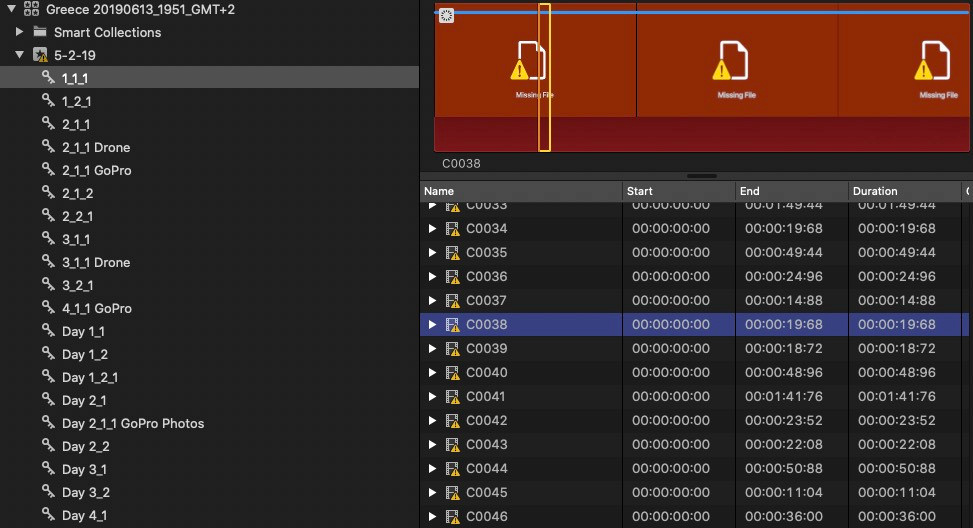Click the C0038 label under the filmstrip
The width and height of the screenshot is (973, 528).
[461, 163]
